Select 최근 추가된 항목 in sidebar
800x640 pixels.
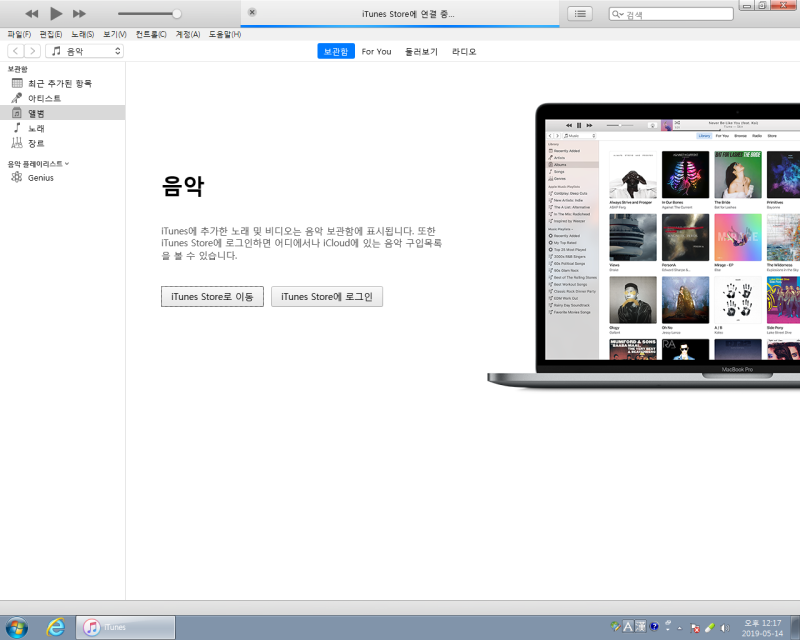[x=62, y=83]
